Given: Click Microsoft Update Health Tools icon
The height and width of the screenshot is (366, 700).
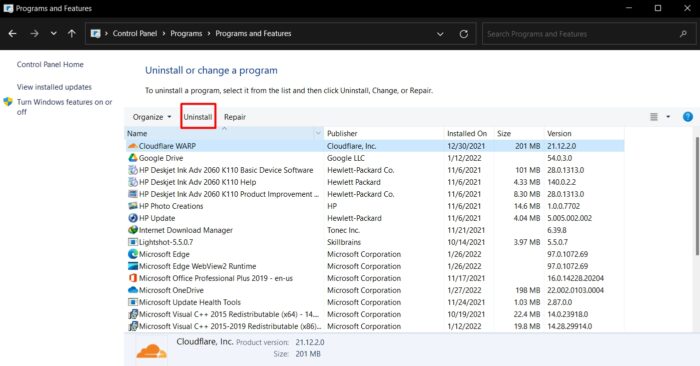Looking at the screenshot, I should [133, 302].
